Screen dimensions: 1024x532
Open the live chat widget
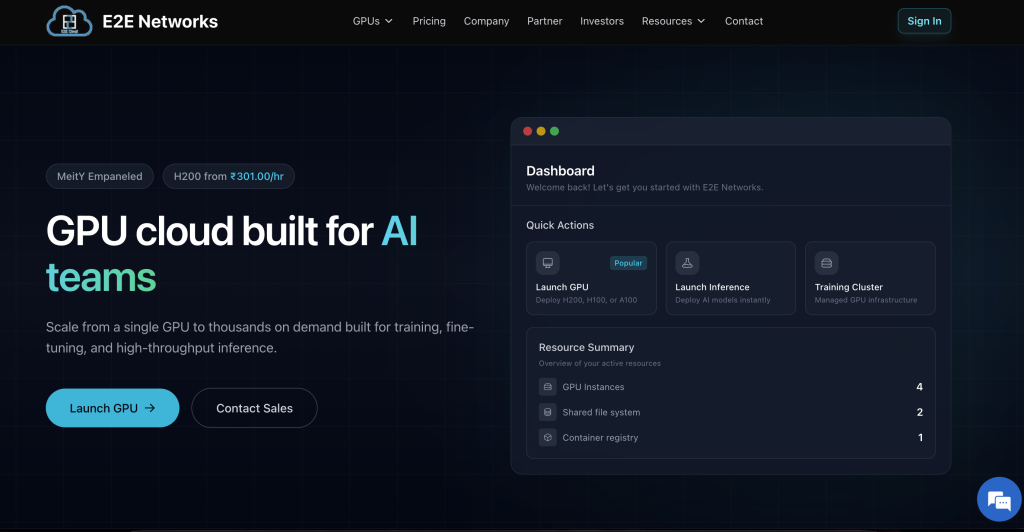pos(998,499)
